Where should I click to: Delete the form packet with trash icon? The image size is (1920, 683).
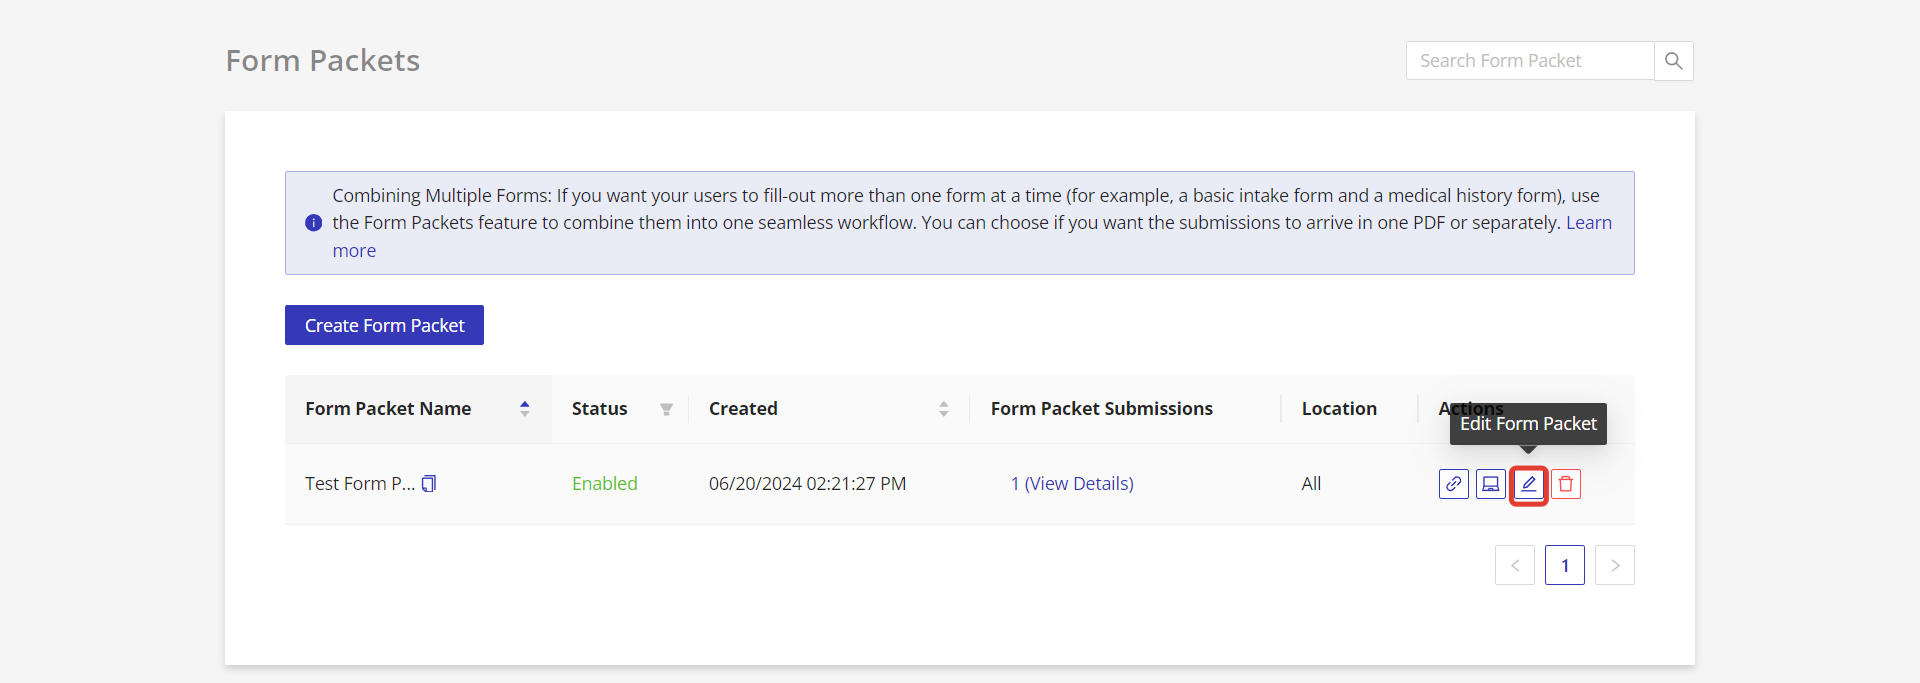coord(1566,484)
